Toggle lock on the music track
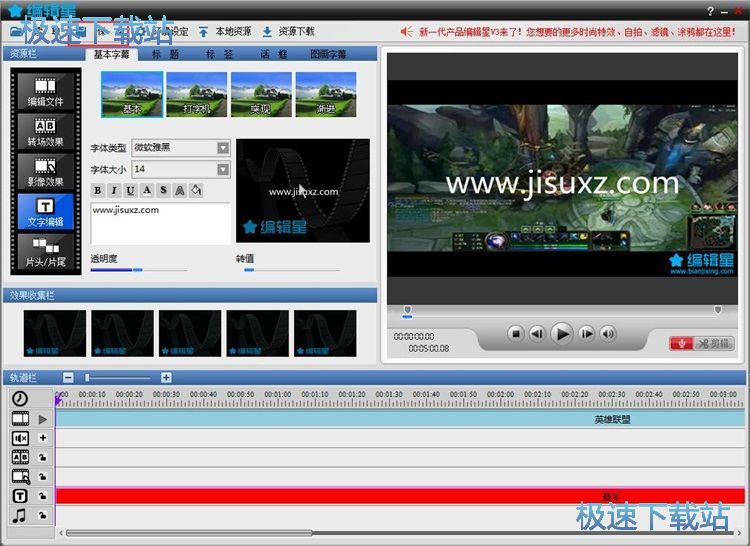The width and height of the screenshot is (750, 546). tap(43, 515)
